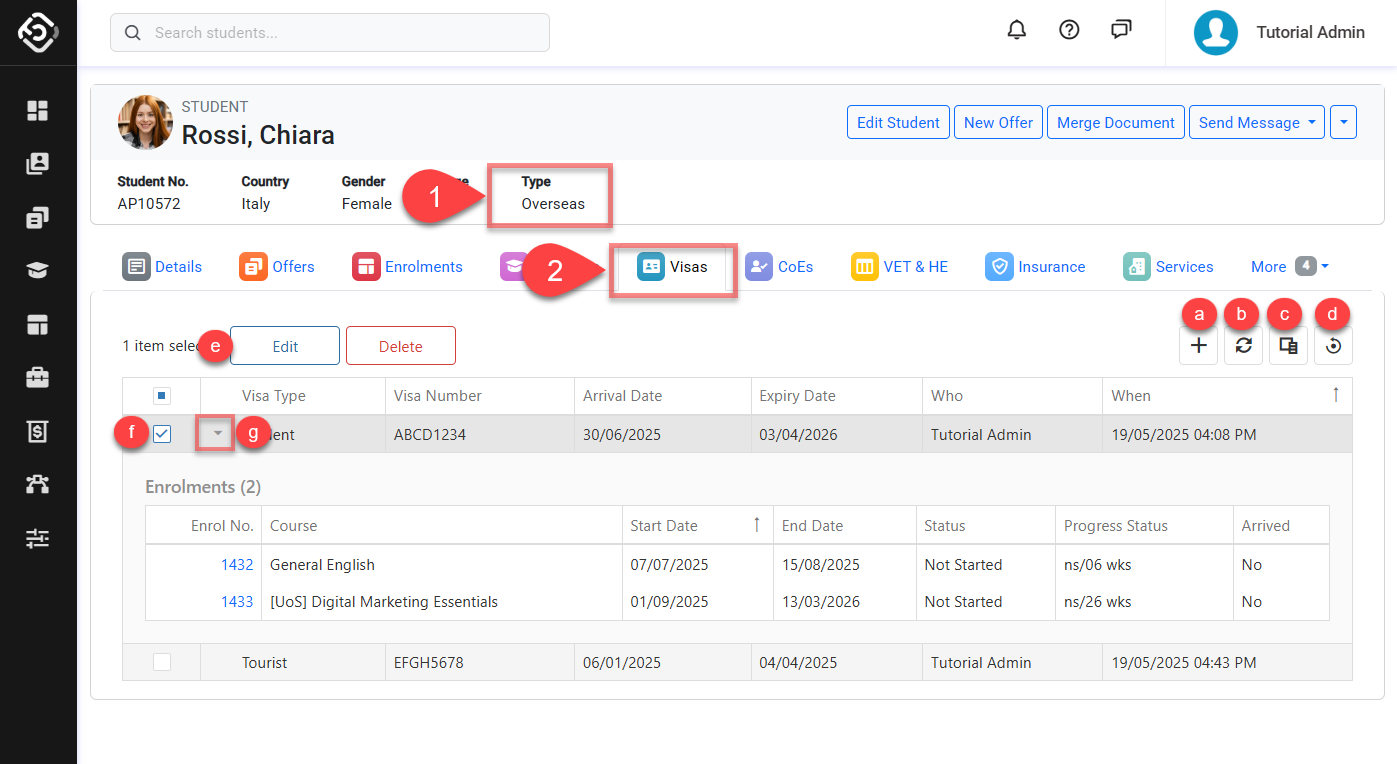This screenshot has height=764, width=1397.
Task: Select the Digital Marketing Essentials course cell
Action: 441,601
